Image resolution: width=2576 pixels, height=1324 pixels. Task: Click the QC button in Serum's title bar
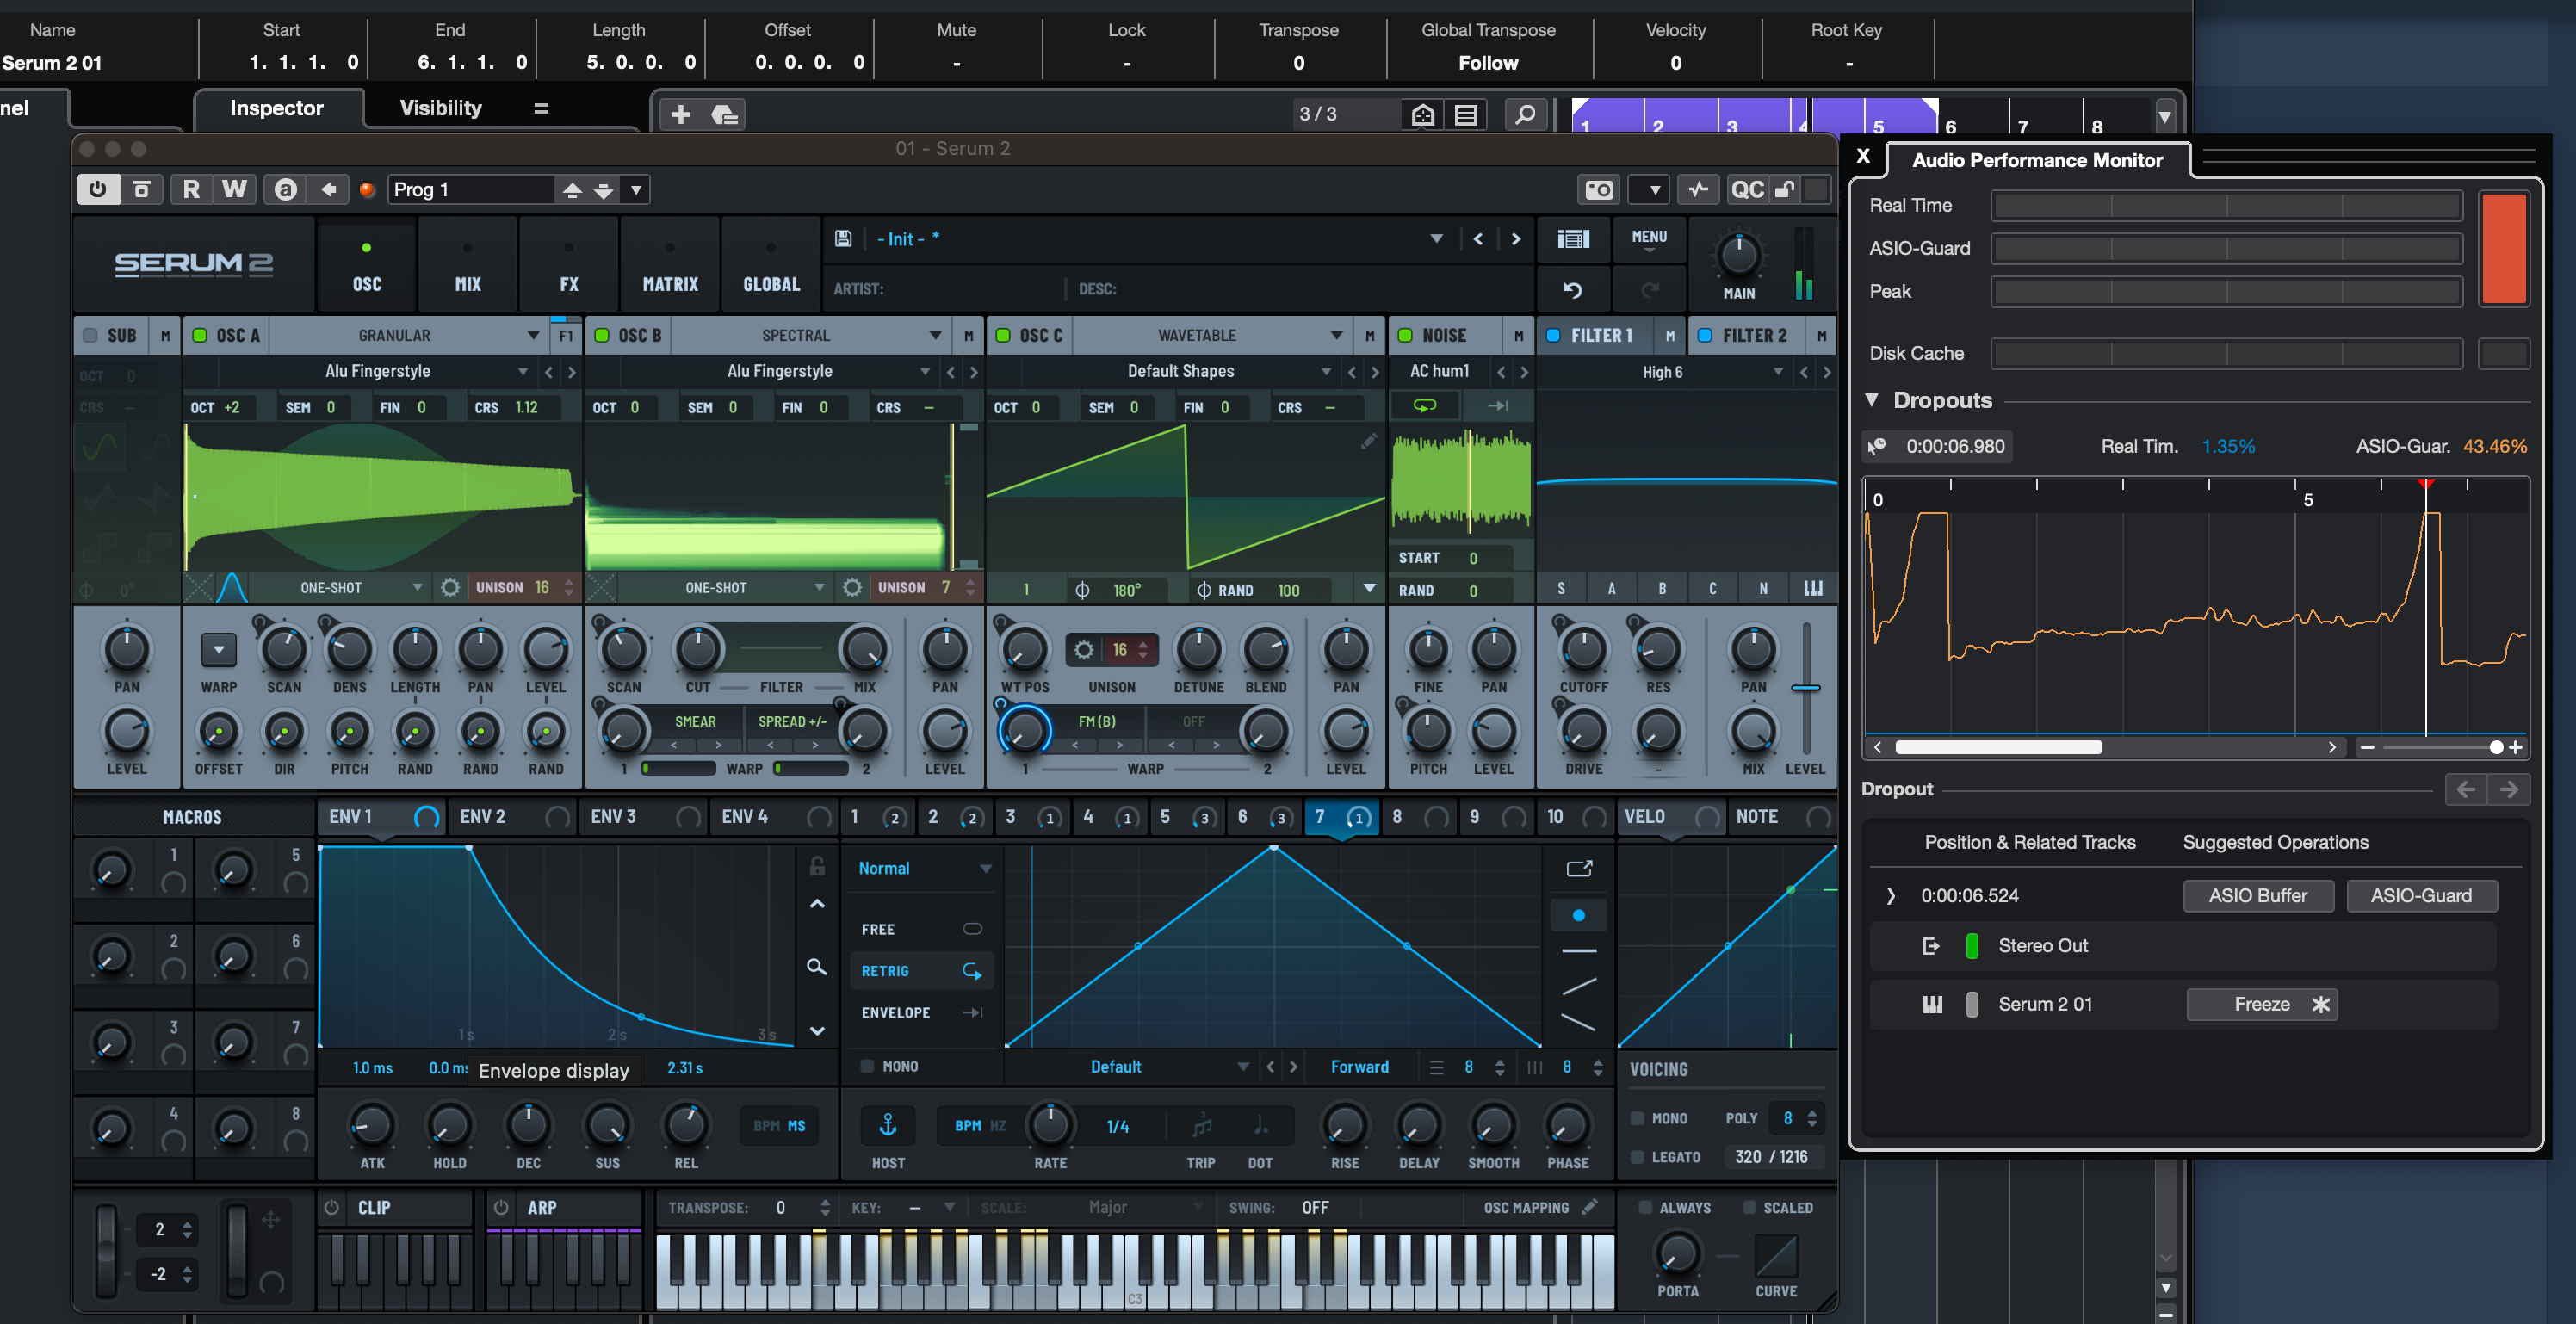1747,189
